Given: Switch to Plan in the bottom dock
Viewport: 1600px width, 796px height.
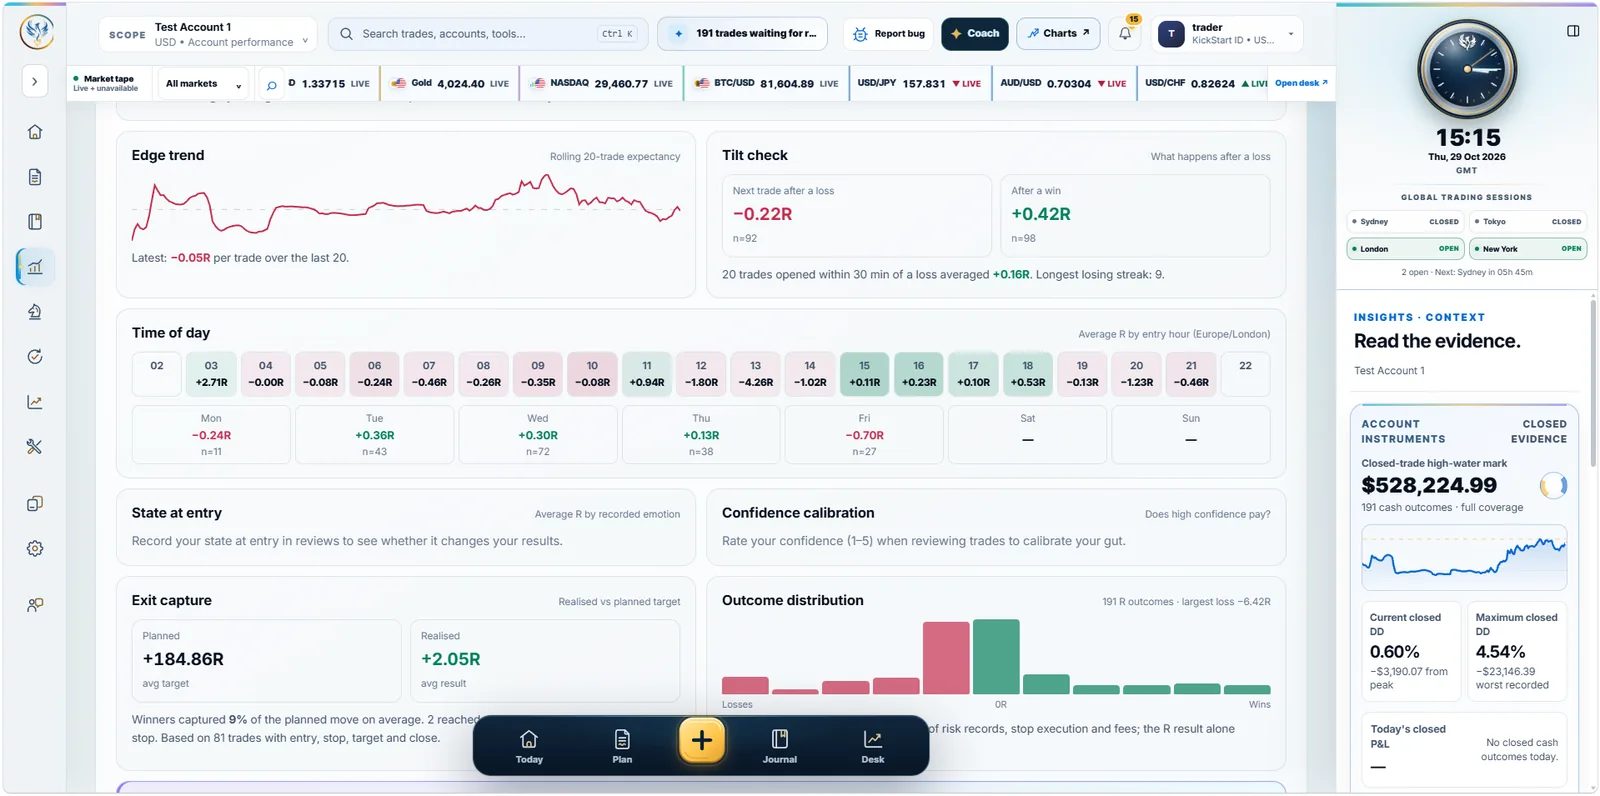Looking at the screenshot, I should (622, 746).
